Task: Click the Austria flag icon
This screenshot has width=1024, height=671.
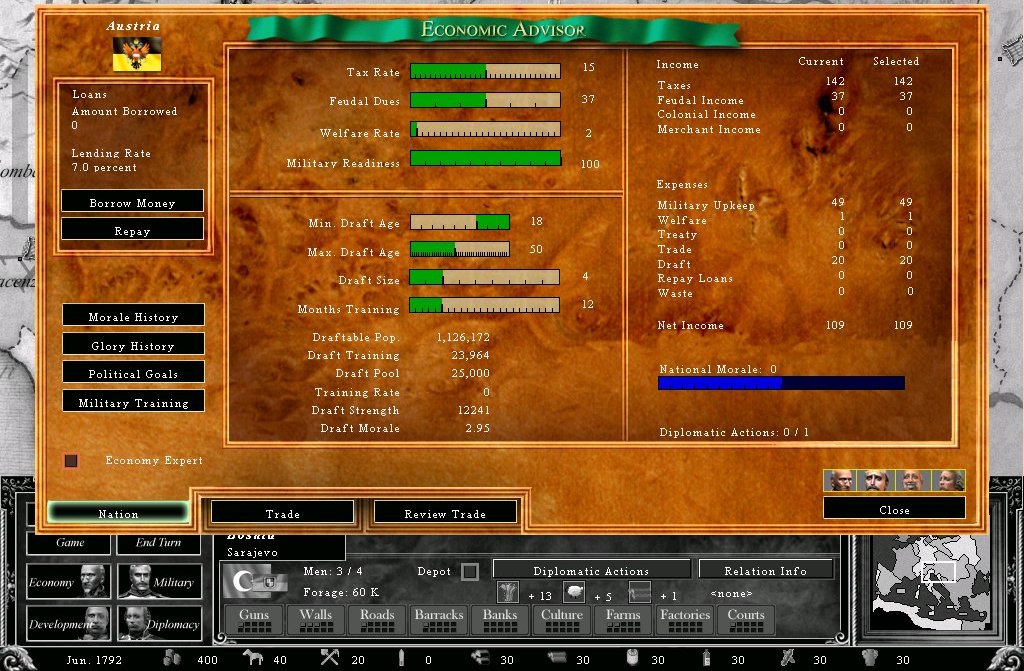Action: pyautogui.click(x=137, y=54)
